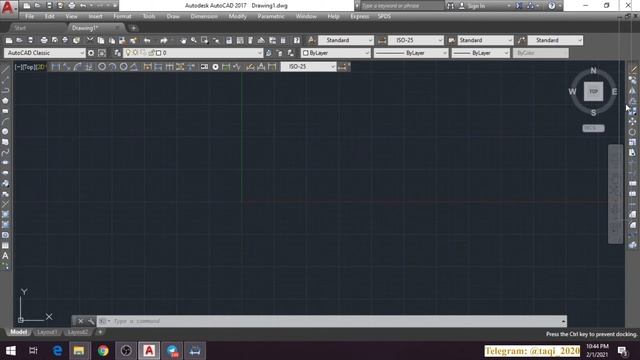Toggle layer 0 on/off lightbulb
This screenshot has width=640, height=360.
click(128, 53)
